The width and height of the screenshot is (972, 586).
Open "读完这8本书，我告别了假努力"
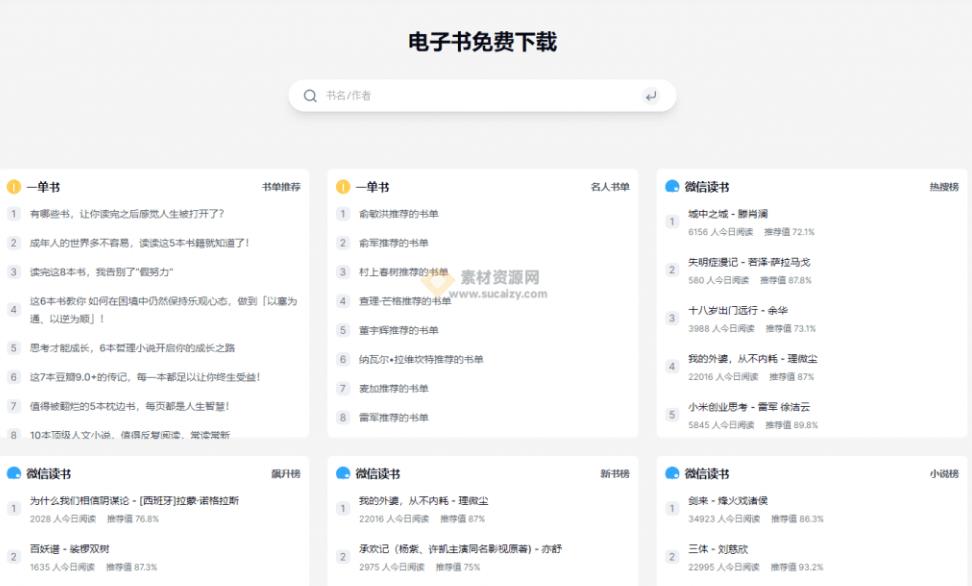[x=102, y=272]
